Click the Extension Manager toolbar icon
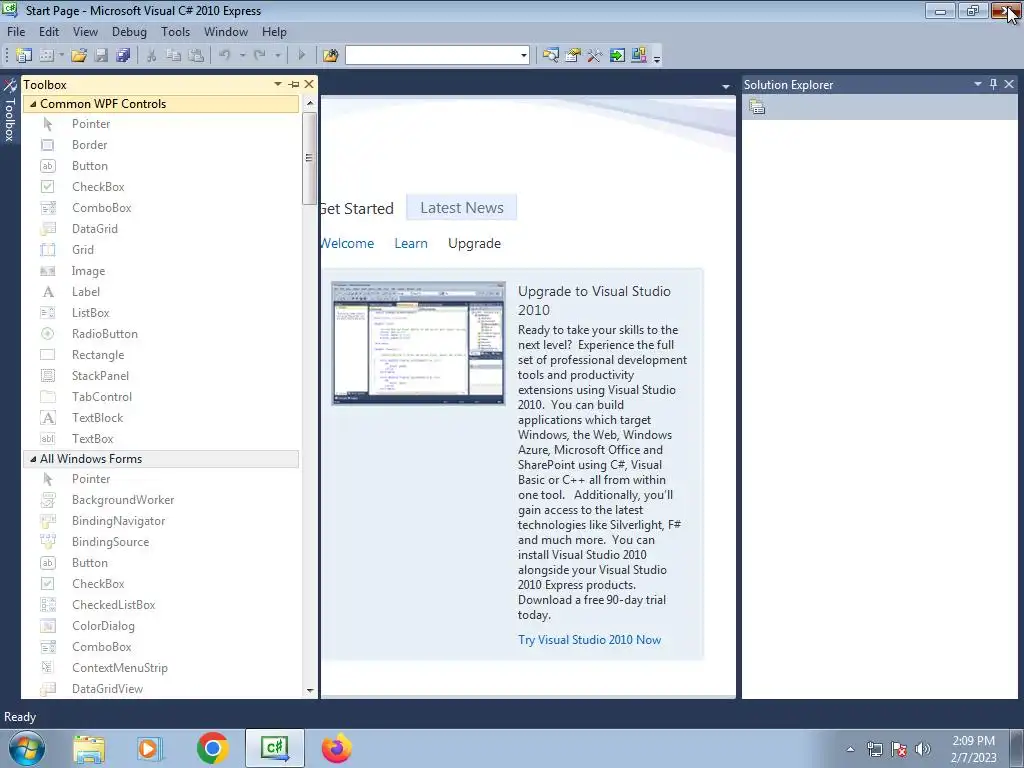Viewport: 1024px width, 768px height. tap(639, 56)
